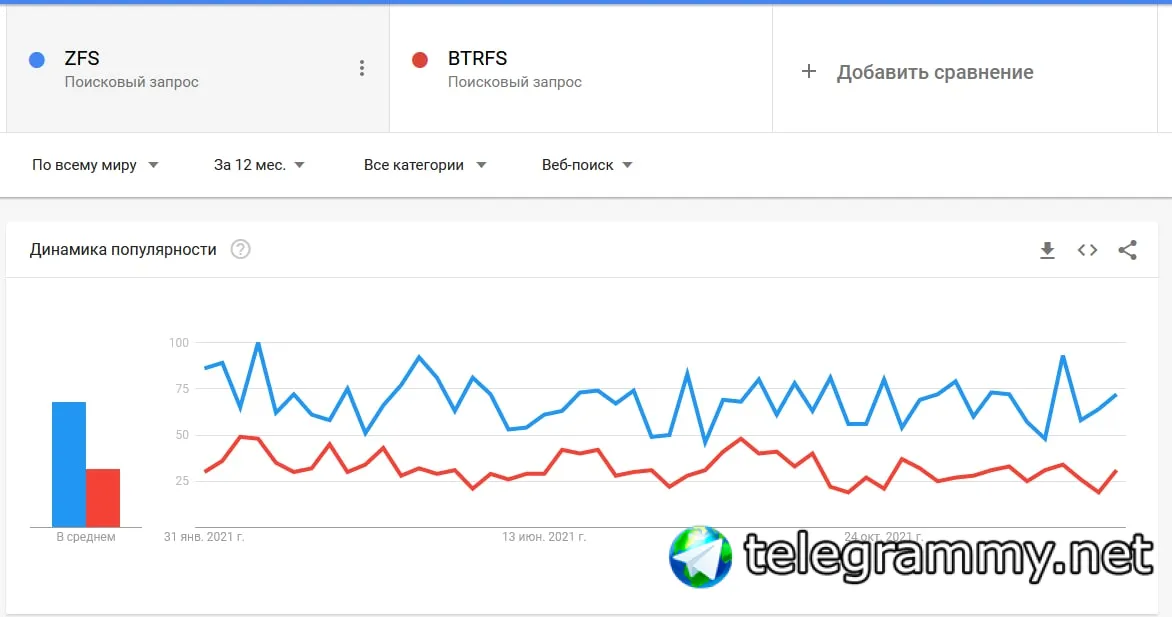Click the blue ZFS color dot
Viewport: 1172px width, 617px height.
tap(37, 60)
